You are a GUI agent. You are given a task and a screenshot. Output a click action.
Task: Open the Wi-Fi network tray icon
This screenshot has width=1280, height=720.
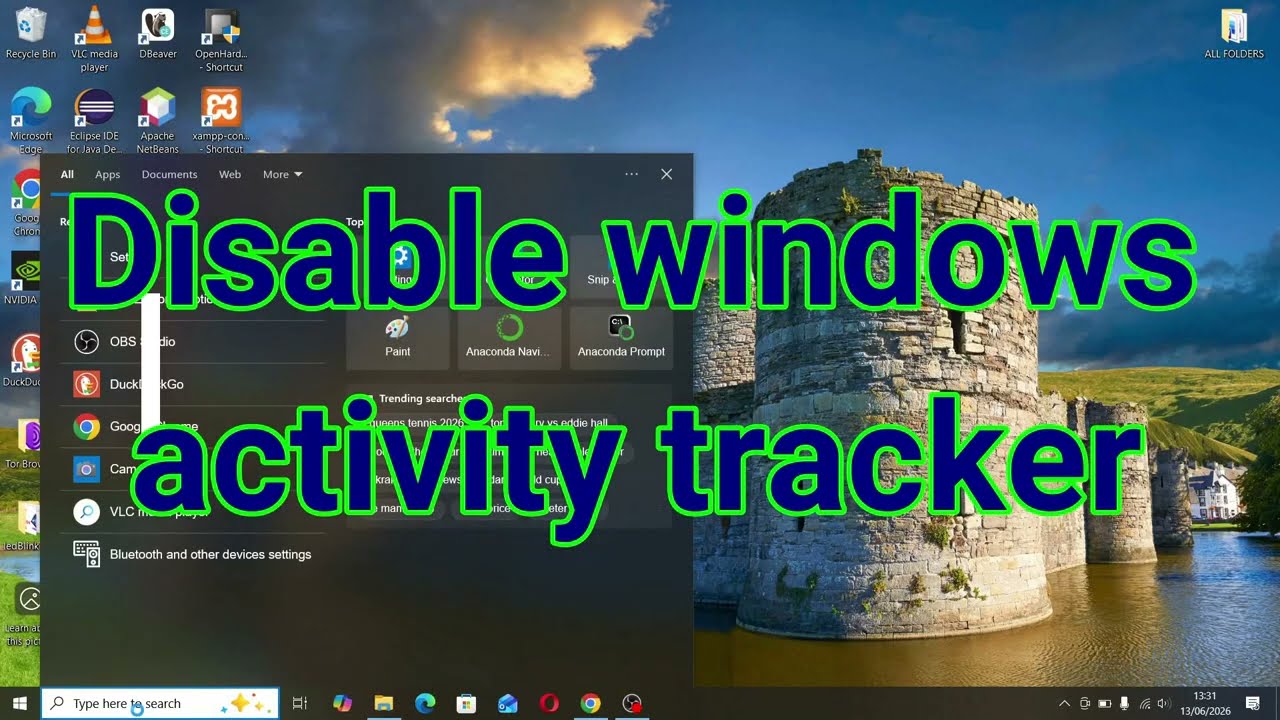pyautogui.click(x=1144, y=703)
